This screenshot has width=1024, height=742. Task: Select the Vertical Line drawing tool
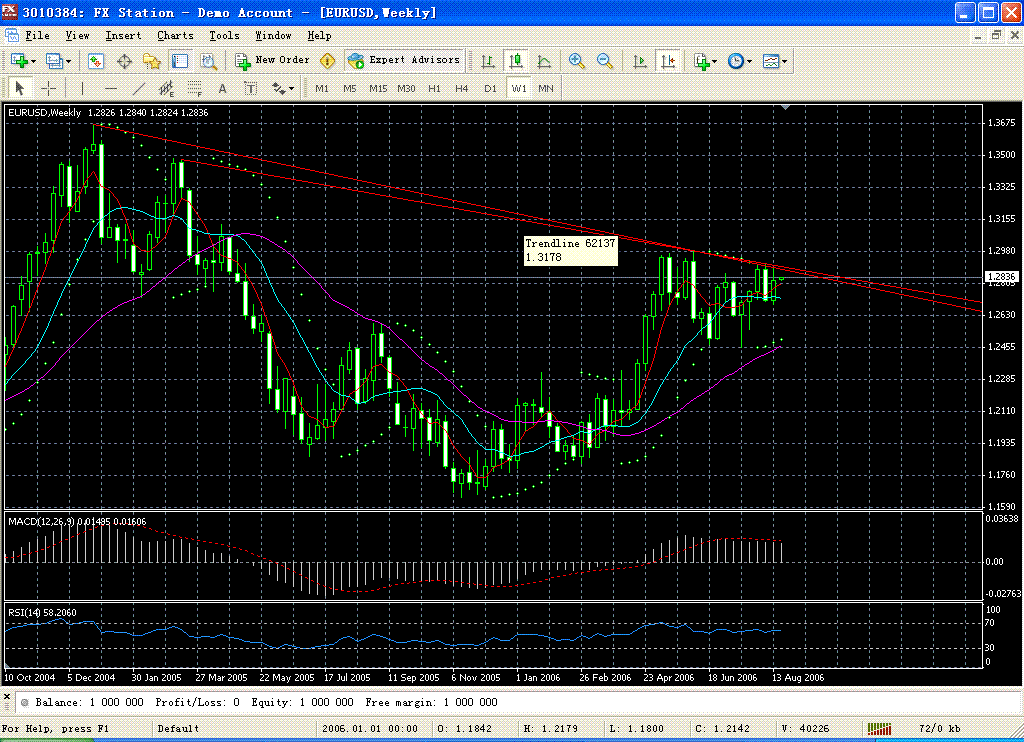pos(82,88)
